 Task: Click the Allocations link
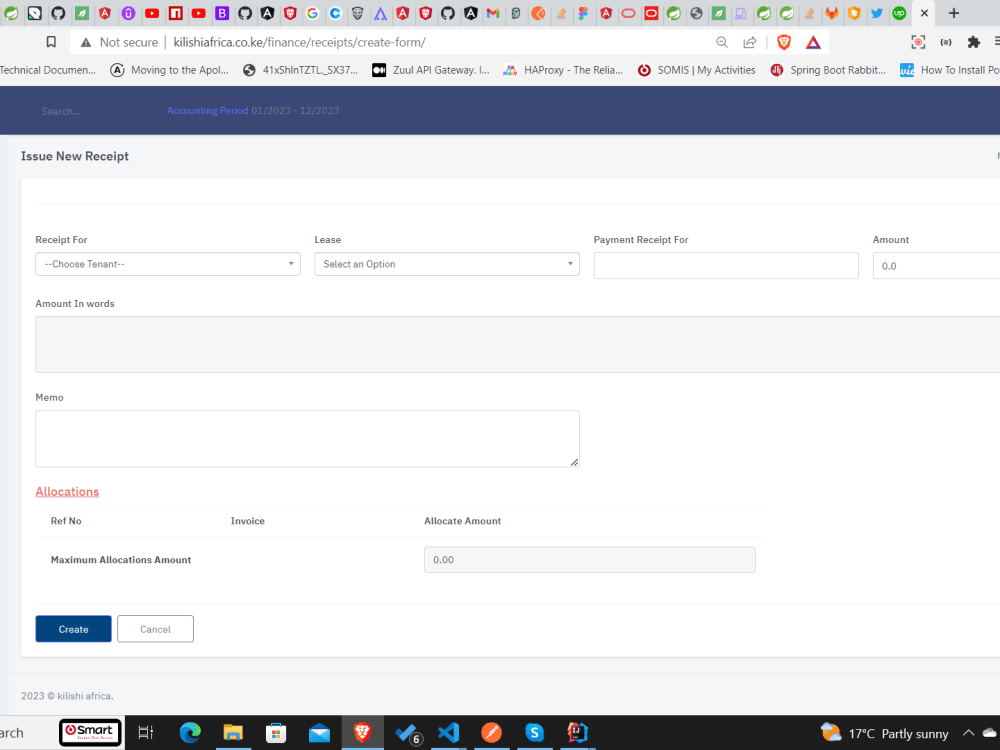coord(67,492)
